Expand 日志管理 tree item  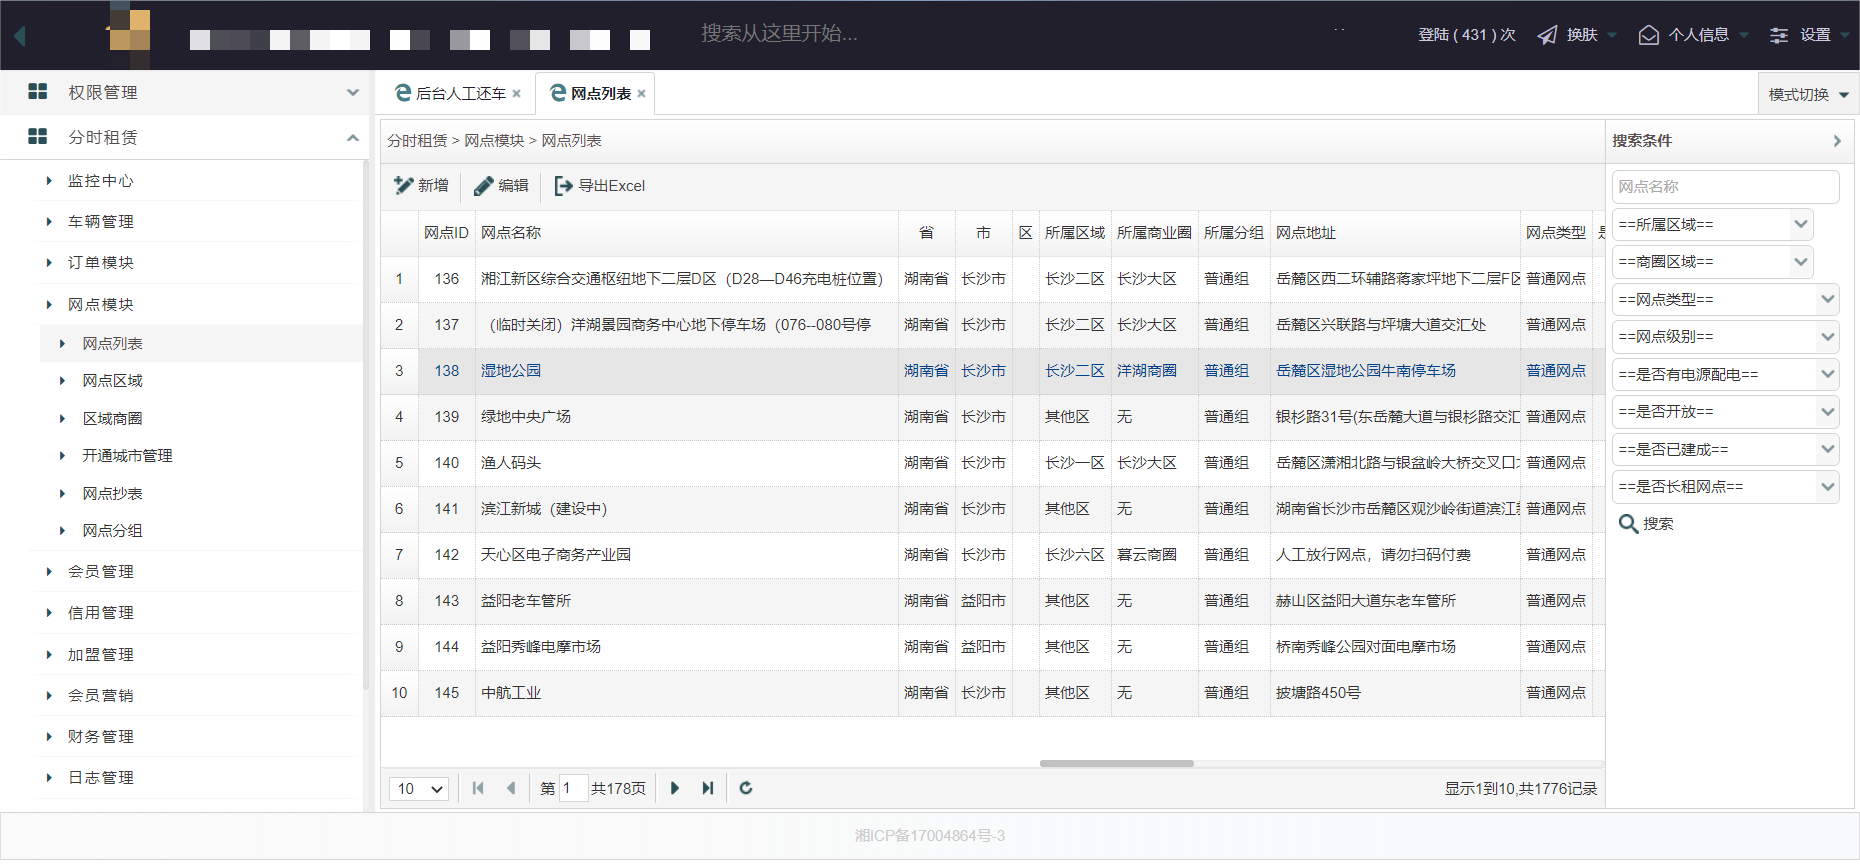[48, 778]
